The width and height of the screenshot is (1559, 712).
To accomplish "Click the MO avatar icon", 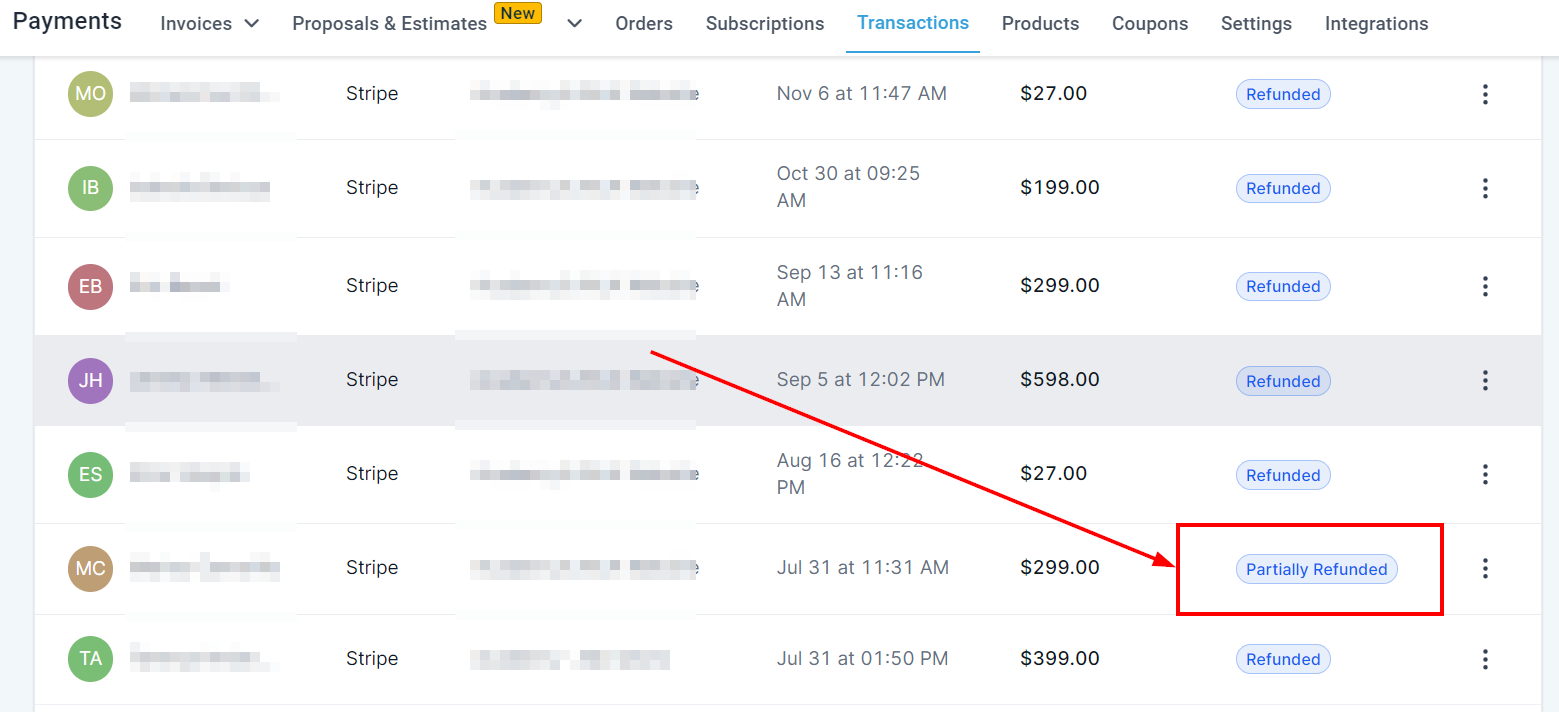I will (x=90, y=94).
